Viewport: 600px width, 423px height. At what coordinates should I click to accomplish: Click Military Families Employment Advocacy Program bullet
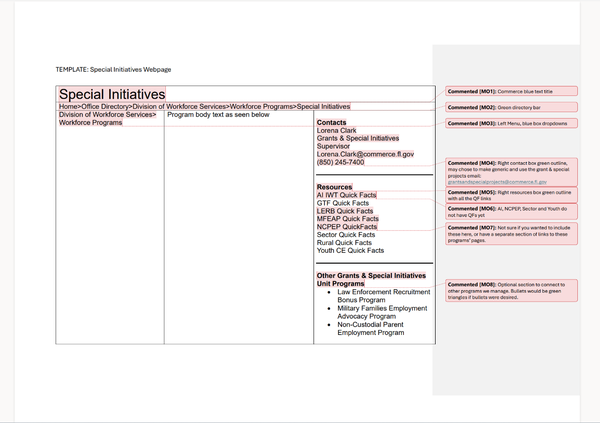tap(383, 310)
